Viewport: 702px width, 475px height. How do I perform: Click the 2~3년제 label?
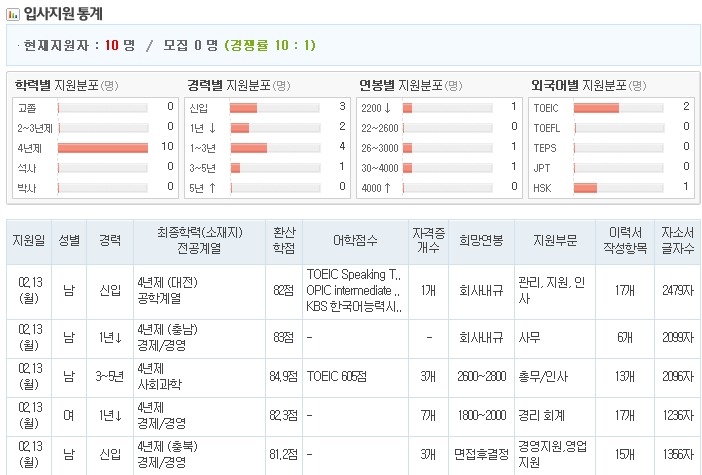(35, 128)
